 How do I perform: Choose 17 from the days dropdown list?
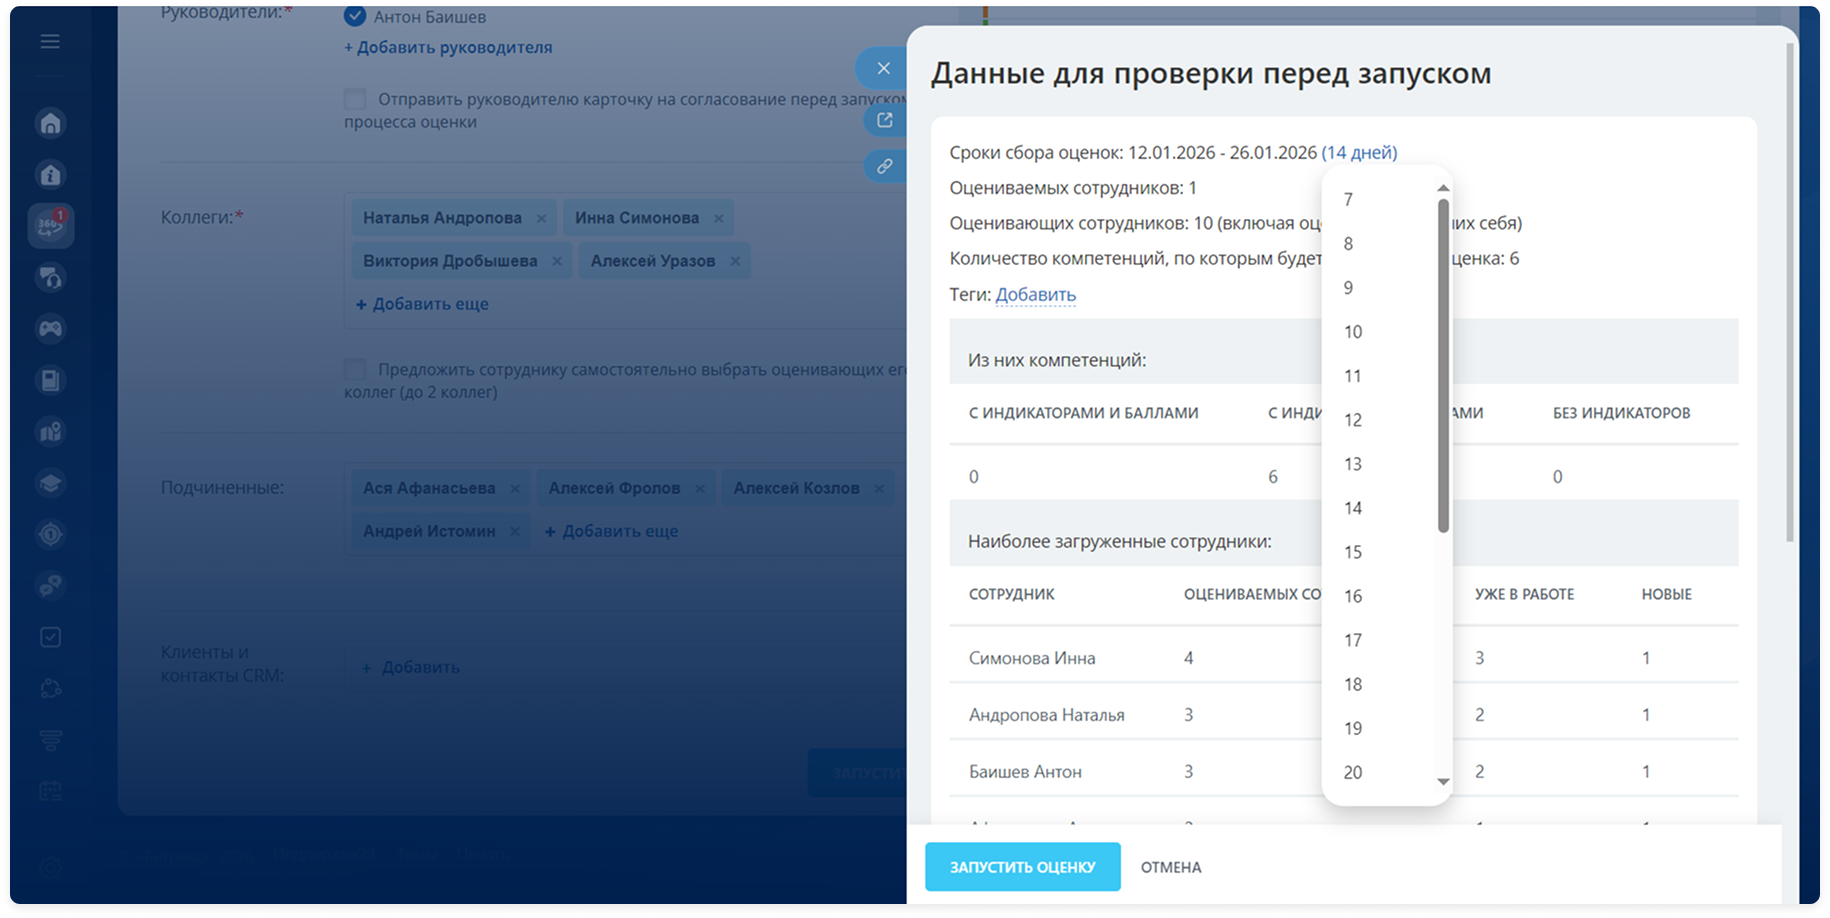click(1353, 640)
